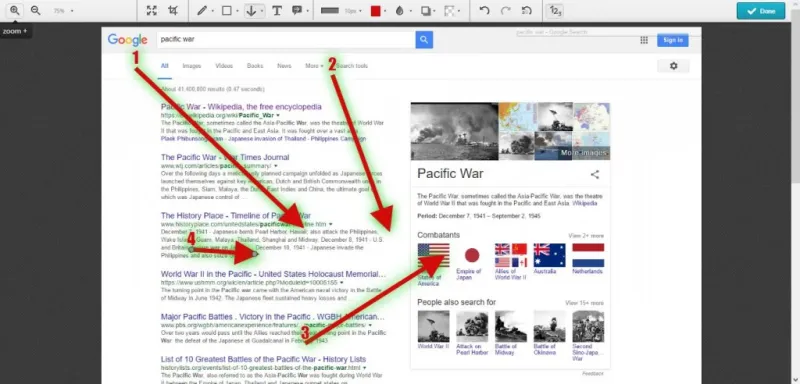This screenshot has height=384, width=800.
Task: Select the arrow annotation tool
Action: point(251,11)
